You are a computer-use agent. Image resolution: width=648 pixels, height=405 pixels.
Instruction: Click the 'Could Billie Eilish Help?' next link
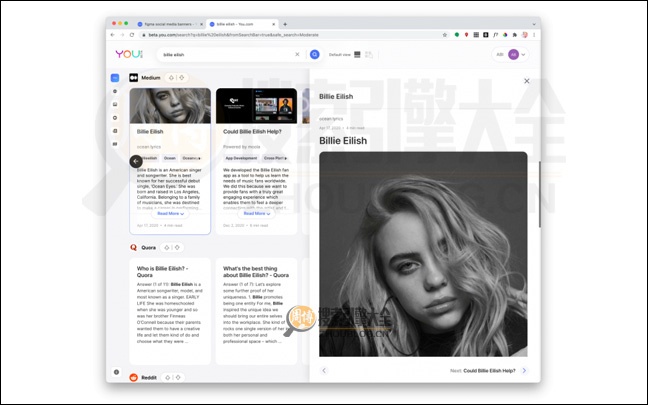click(489, 370)
